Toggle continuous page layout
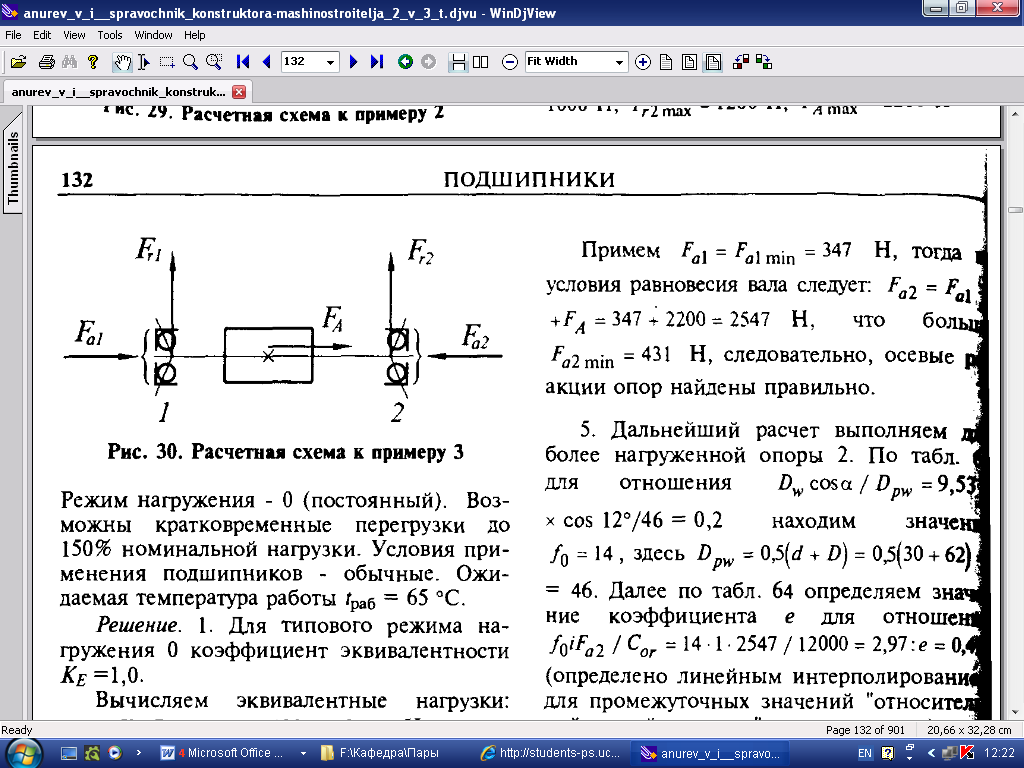The width and height of the screenshot is (1024, 768). [x=458, y=62]
